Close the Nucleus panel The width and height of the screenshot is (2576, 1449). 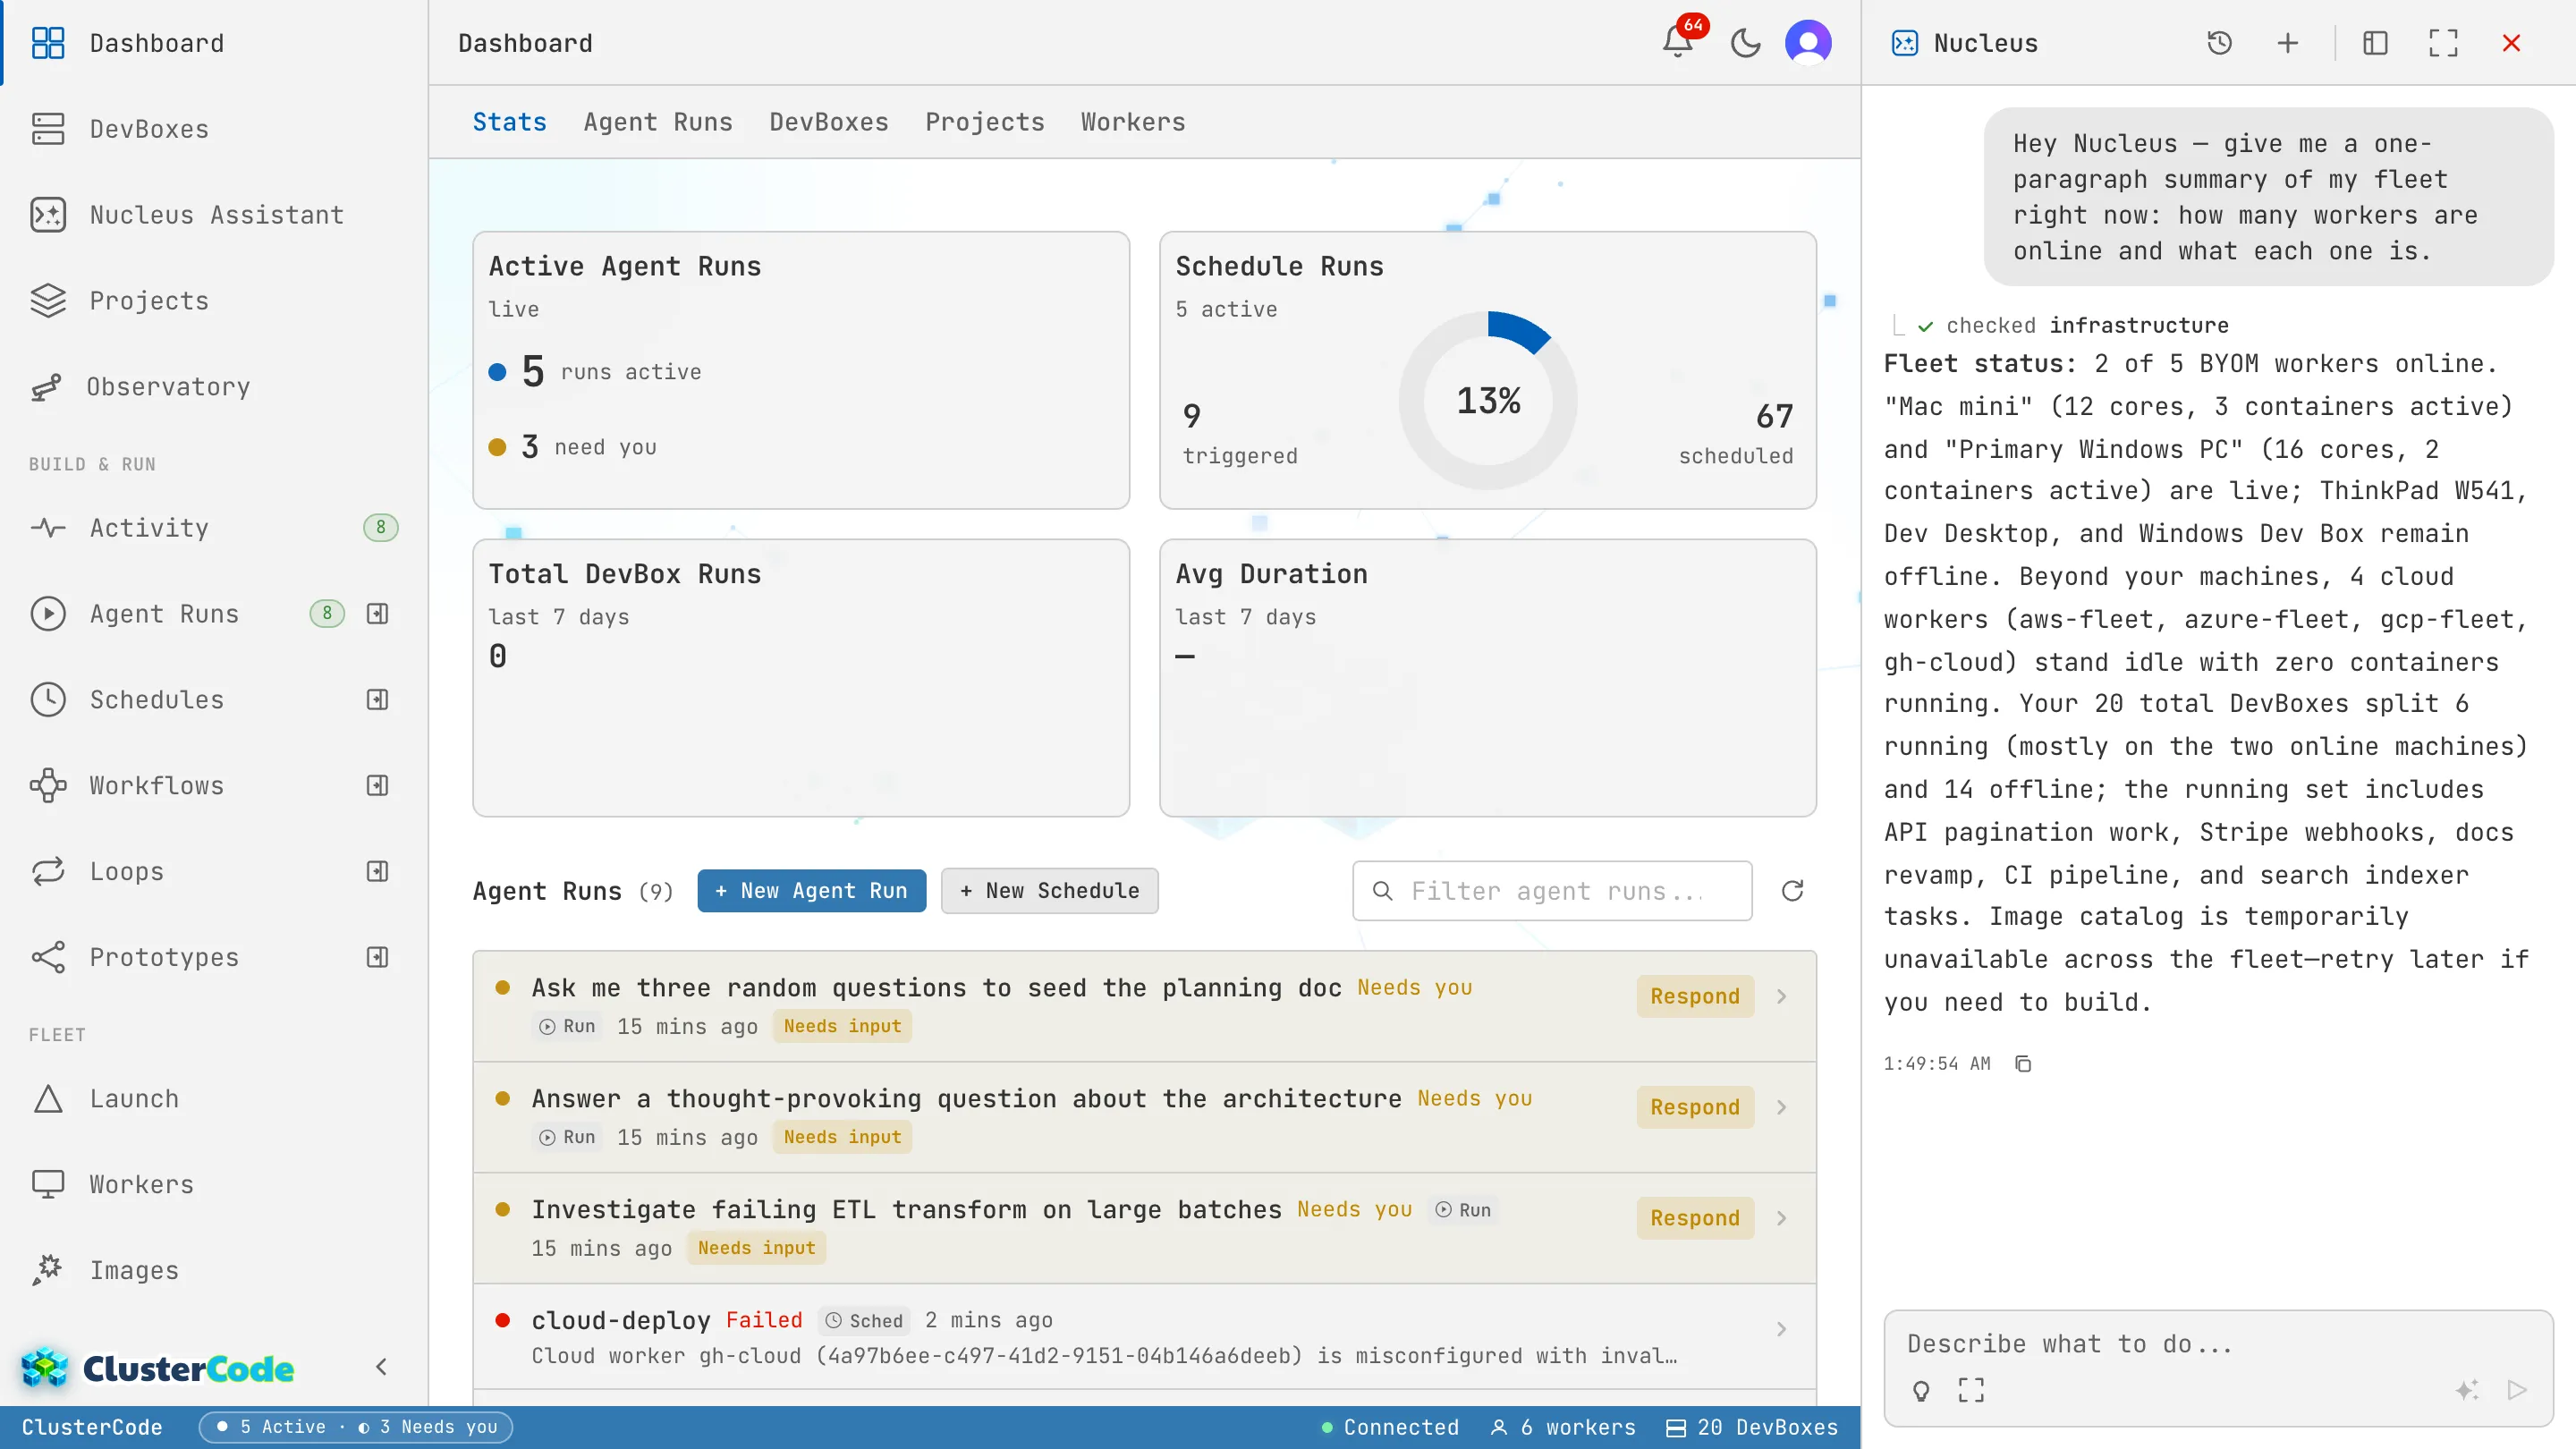coord(2511,43)
